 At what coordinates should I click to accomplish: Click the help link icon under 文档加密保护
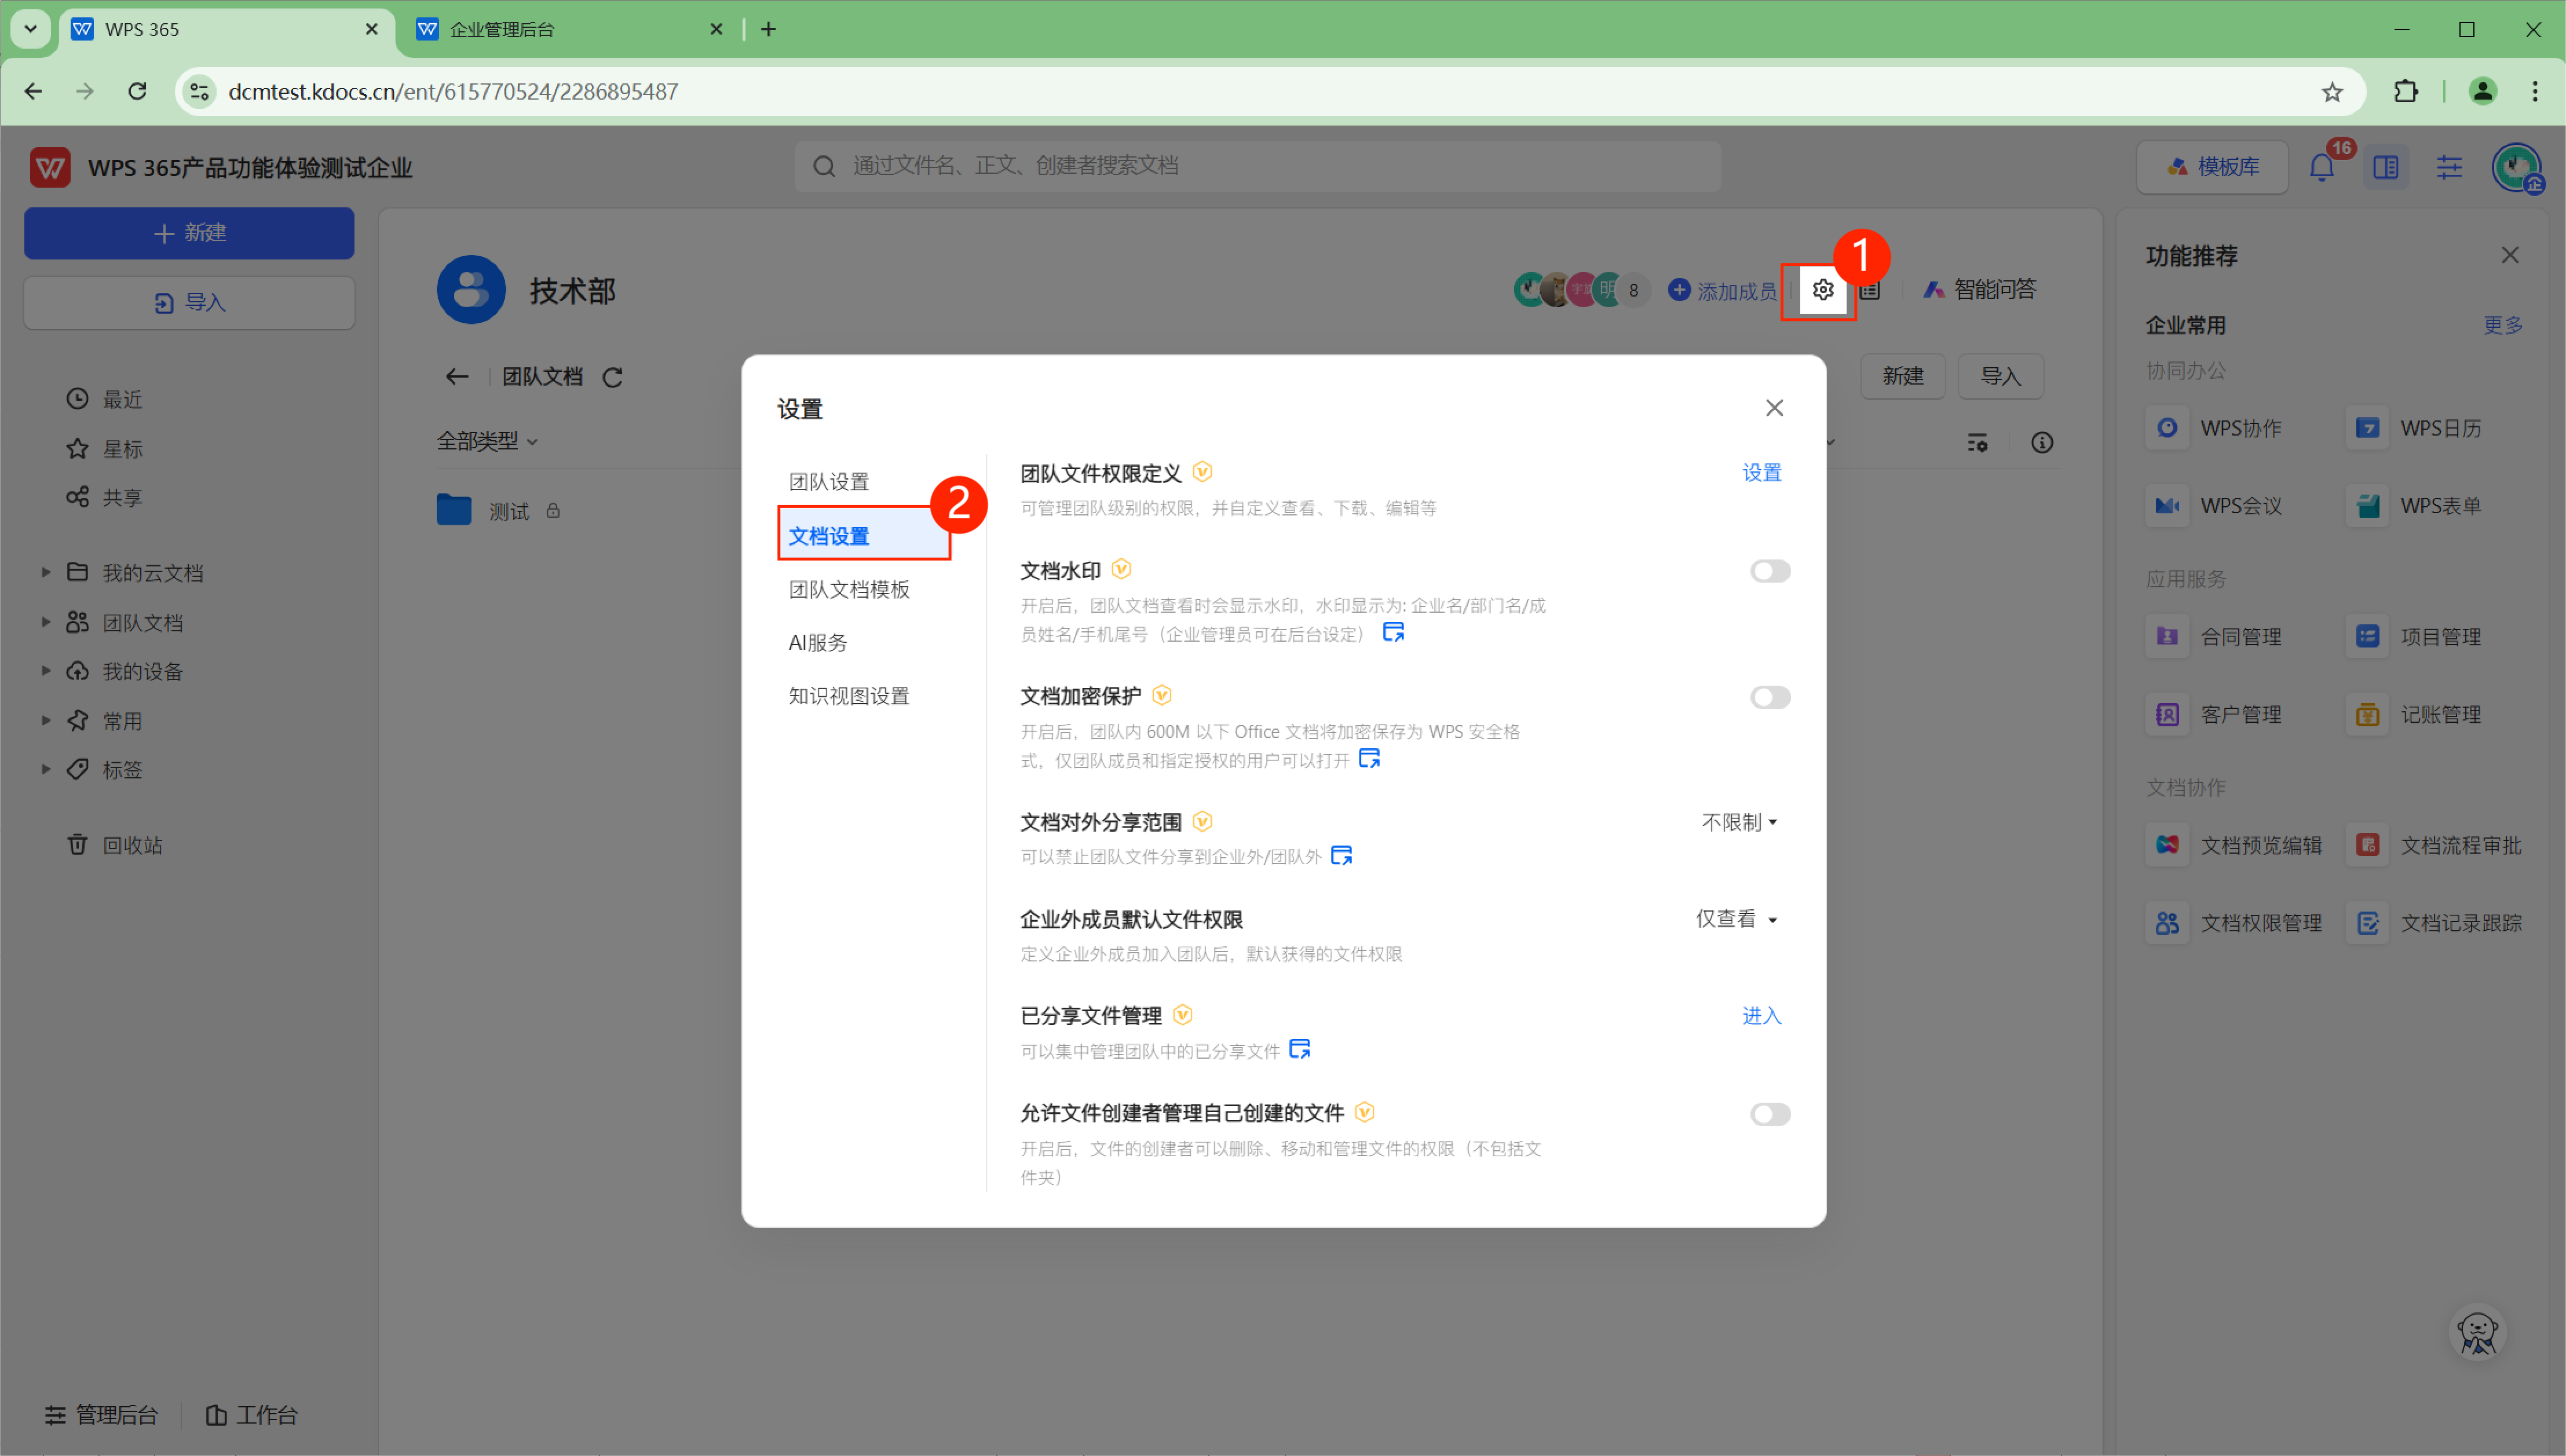[1369, 759]
